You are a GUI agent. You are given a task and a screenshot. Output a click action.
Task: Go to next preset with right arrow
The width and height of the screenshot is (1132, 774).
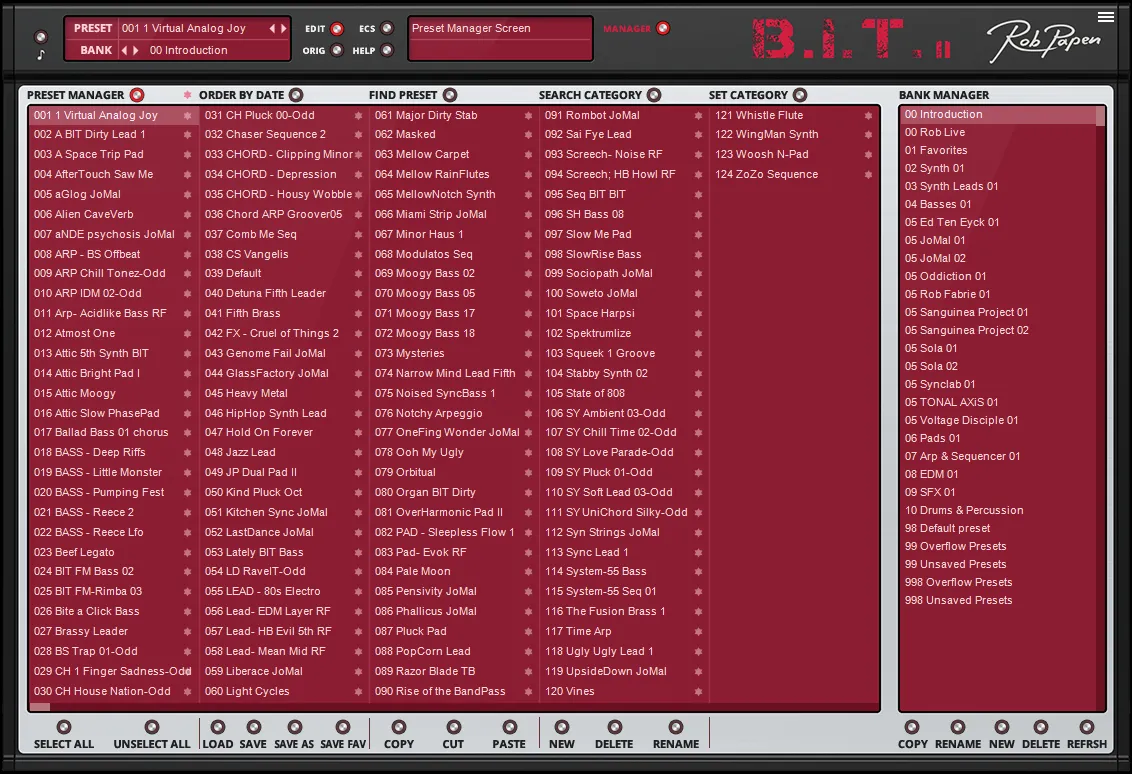pos(283,28)
